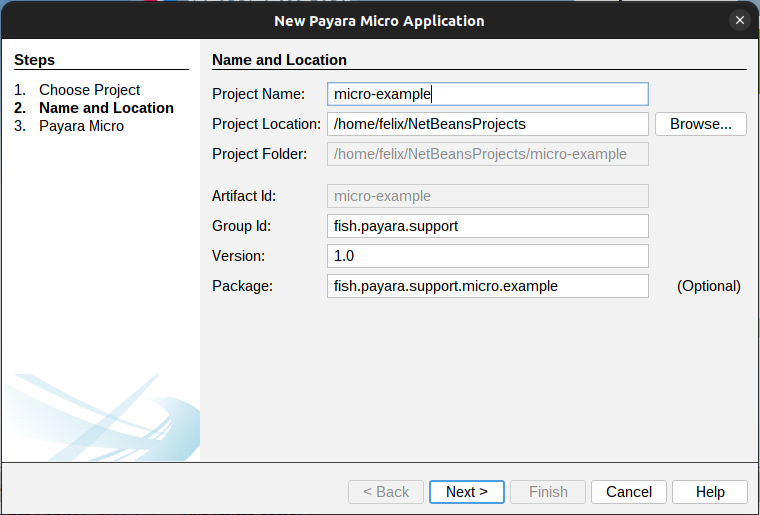Click the disabled < Back button
Screen dimensions: 760x515
(385, 492)
